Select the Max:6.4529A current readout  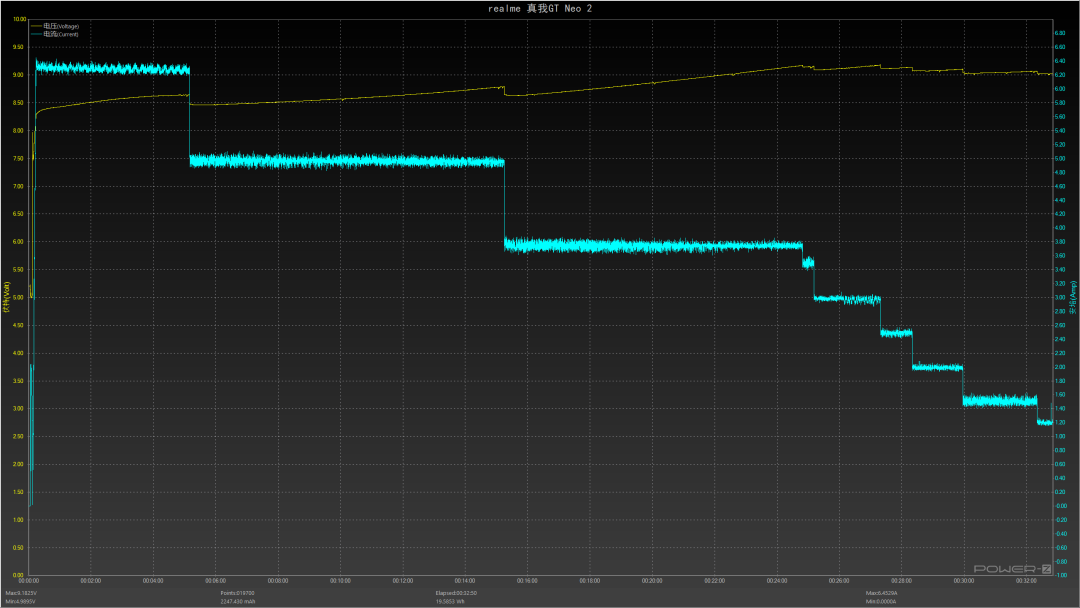coord(882,593)
